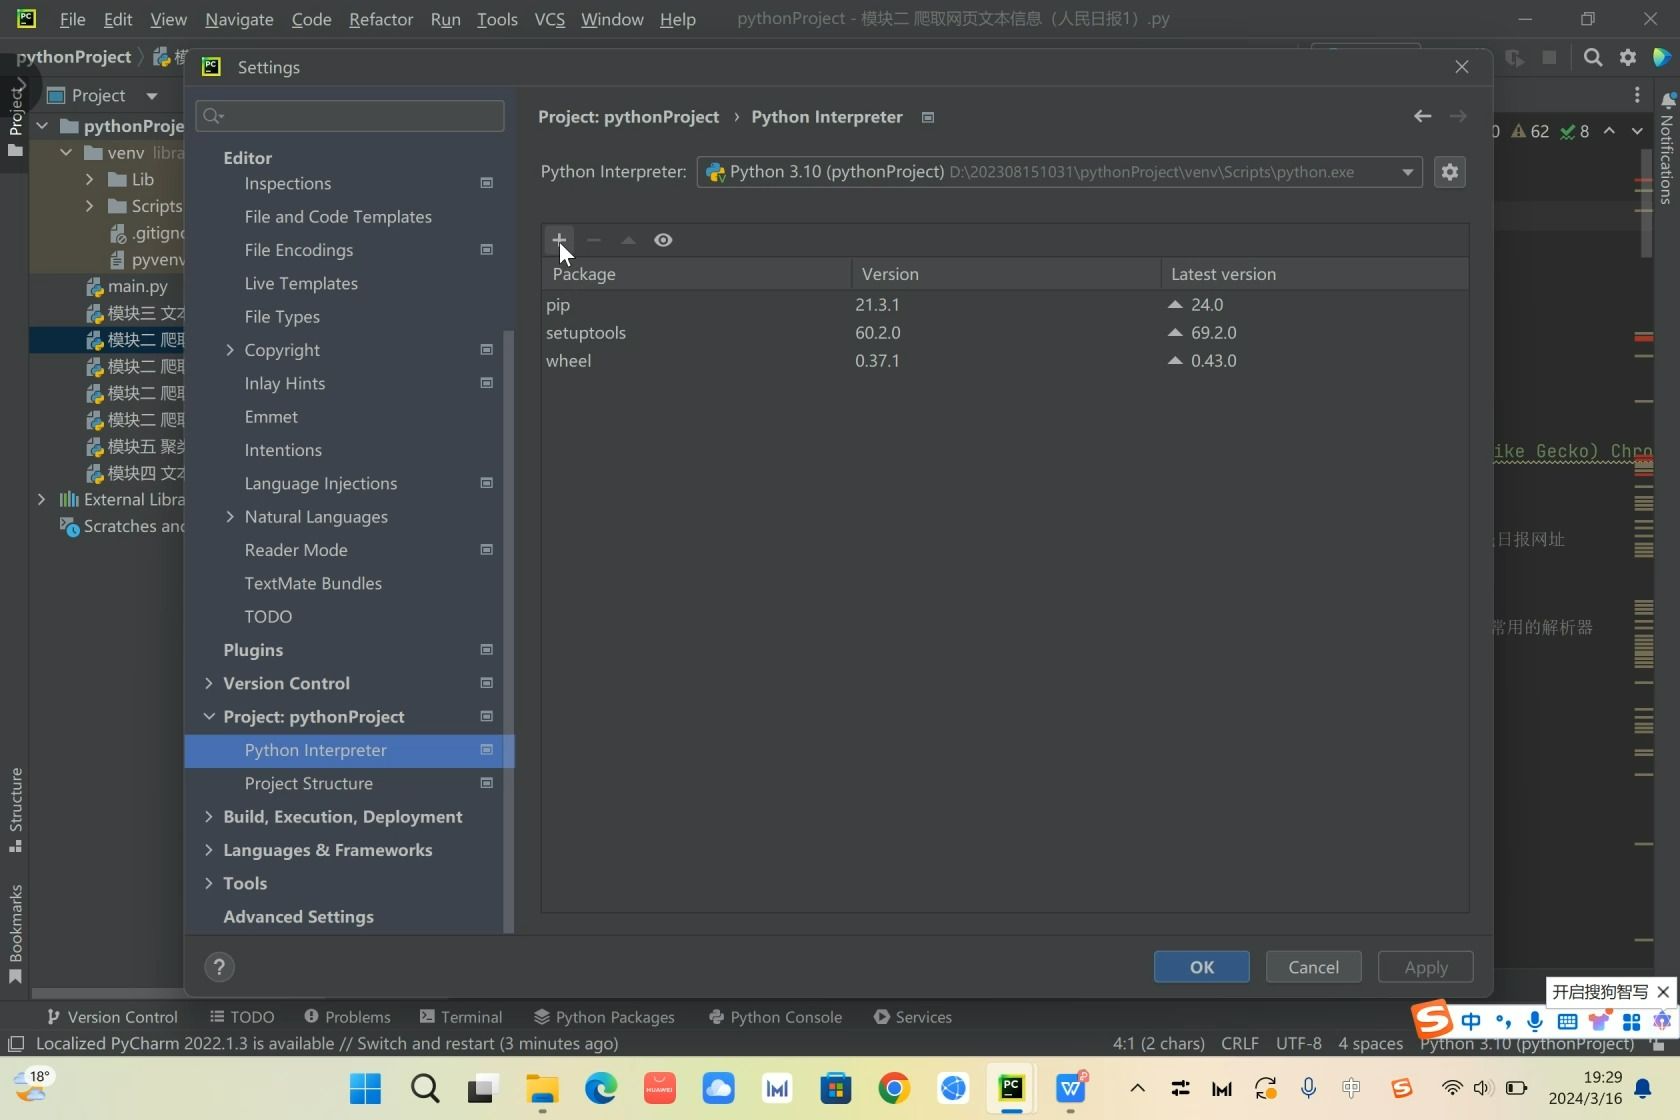Click the plus icon to install a package
1680x1120 pixels.
point(559,240)
